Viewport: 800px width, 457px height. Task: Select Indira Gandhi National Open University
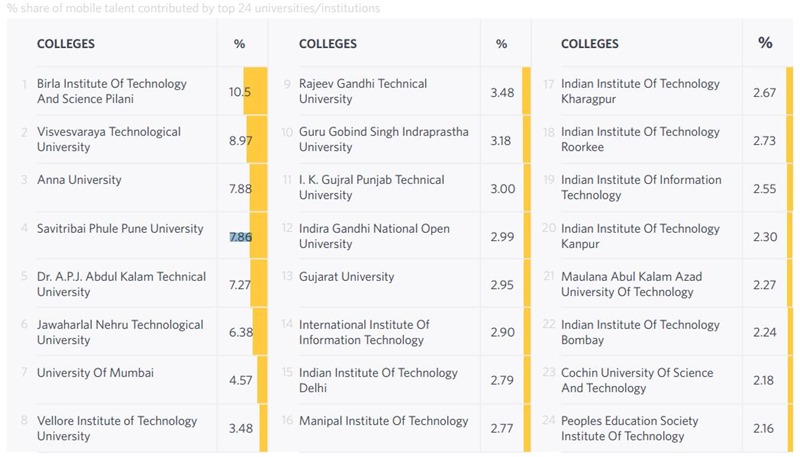(x=374, y=236)
